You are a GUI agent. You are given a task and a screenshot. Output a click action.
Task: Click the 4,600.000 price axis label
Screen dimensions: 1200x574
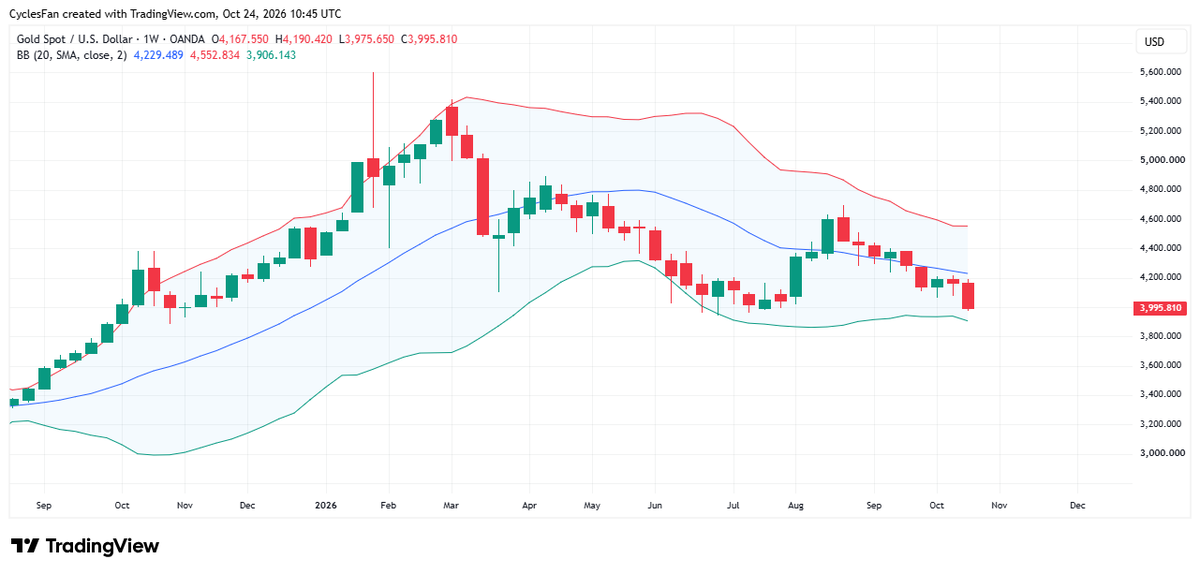click(1162, 219)
